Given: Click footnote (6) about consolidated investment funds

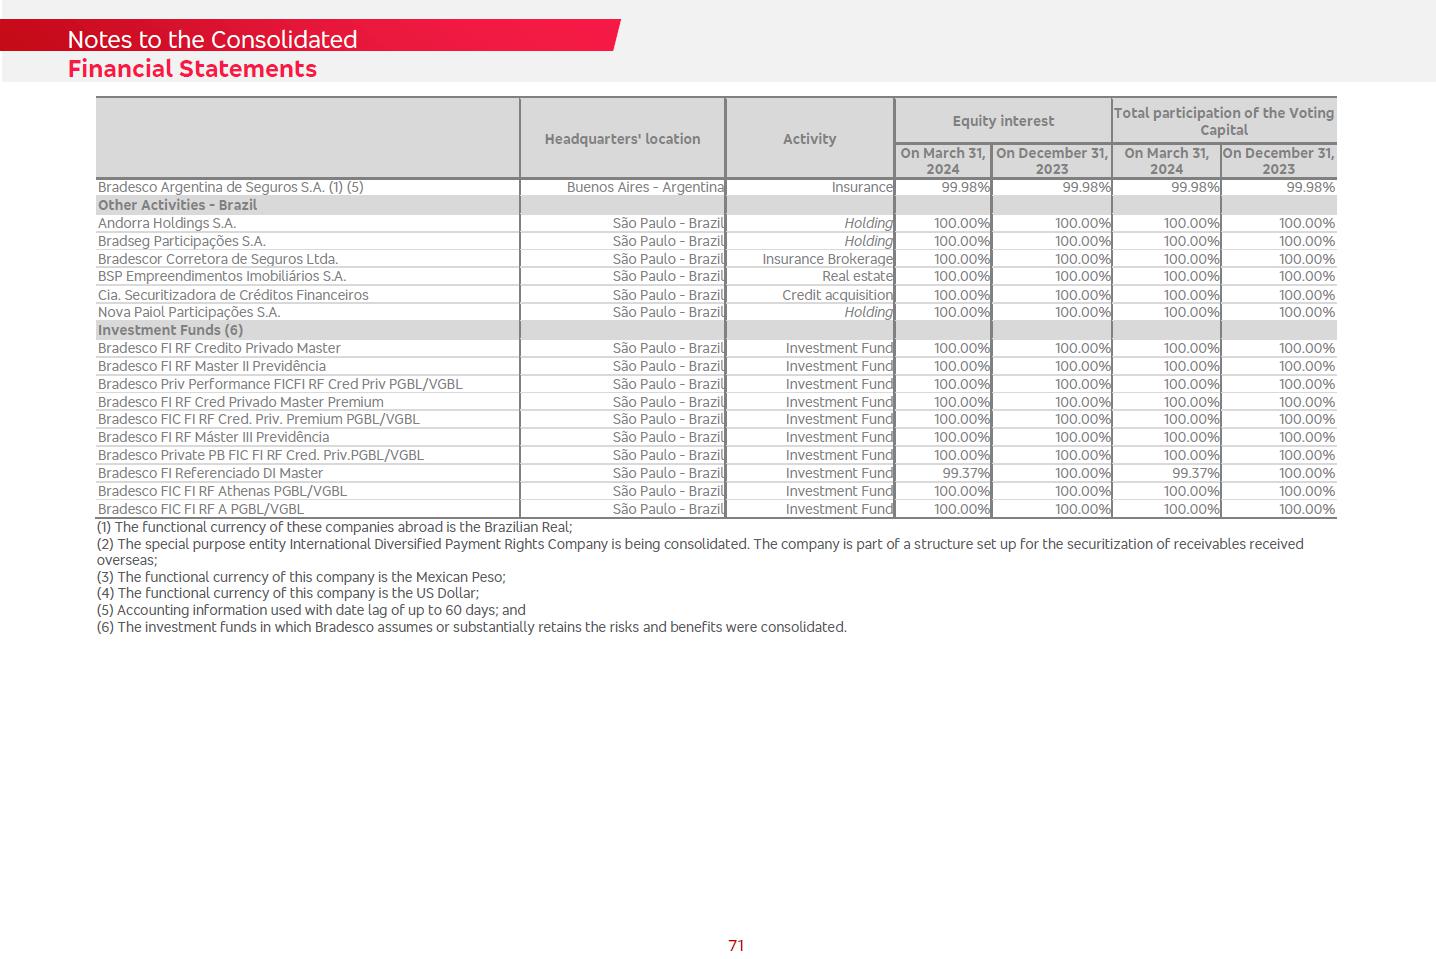Looking at the screenshot, I should (471, 627).
